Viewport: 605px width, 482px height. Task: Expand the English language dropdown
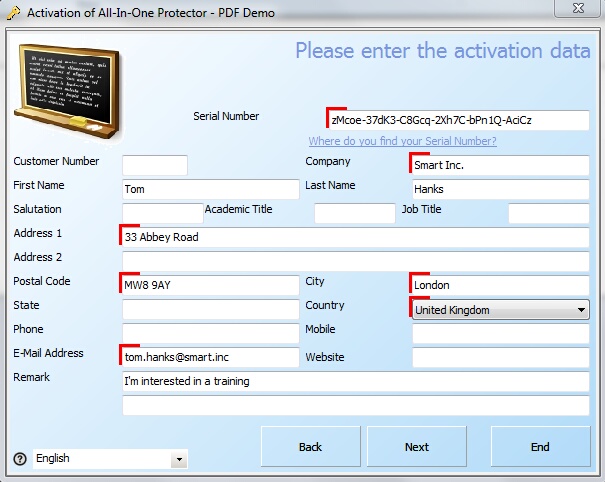[110, 459]
